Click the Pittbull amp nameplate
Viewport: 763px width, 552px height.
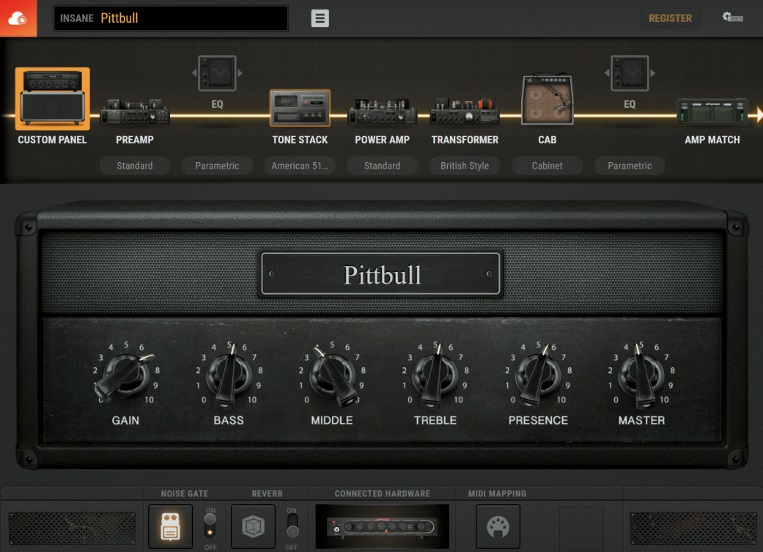click(x=382, y=275)
